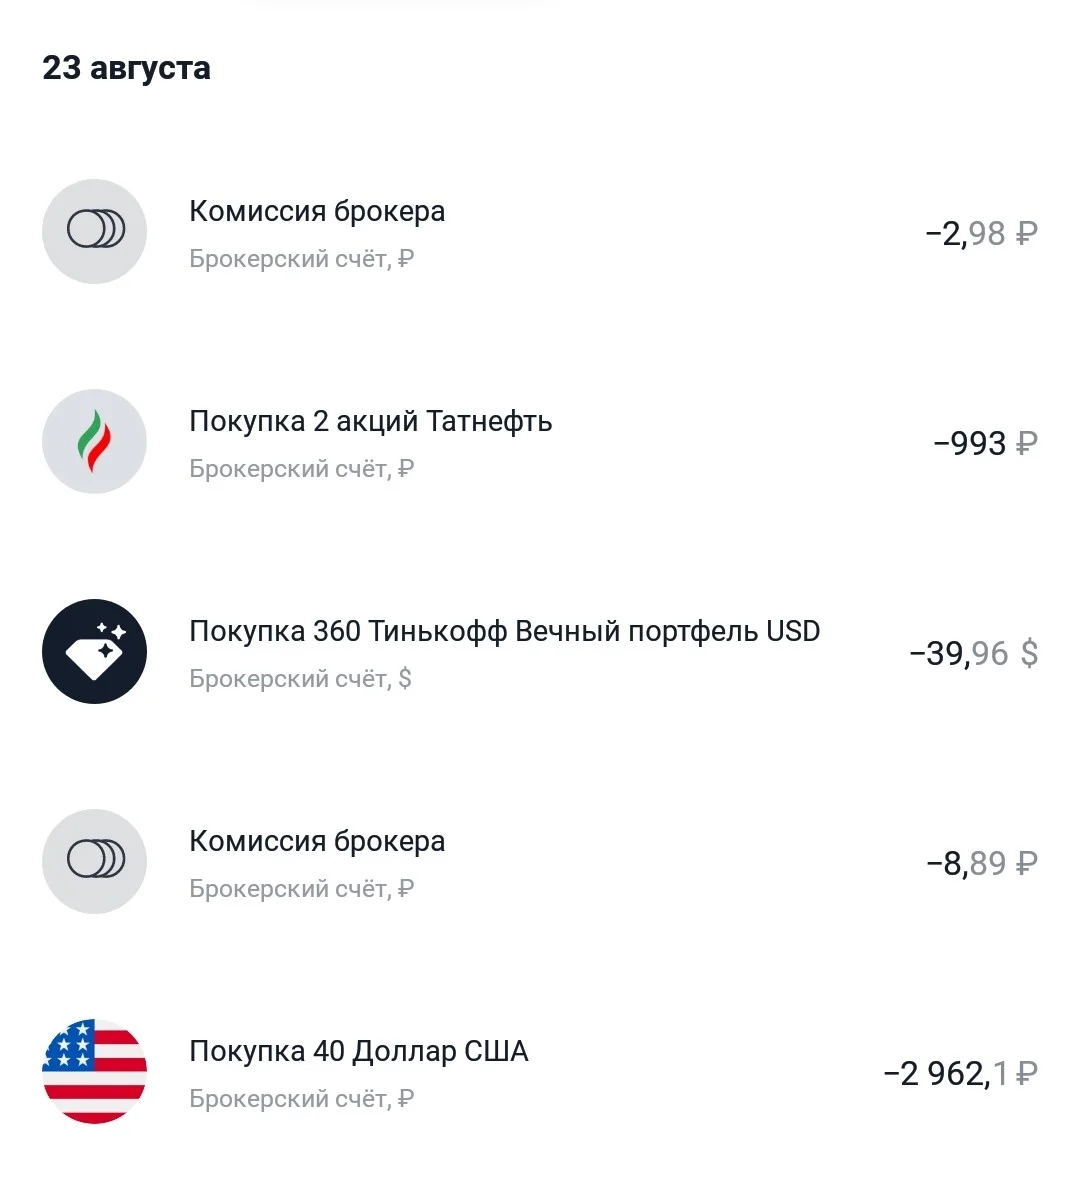The height and width of the screenshot is (1197, 1080).
Task: Click the −8,89 ₽ commission amount
Action: coord(982,863)
